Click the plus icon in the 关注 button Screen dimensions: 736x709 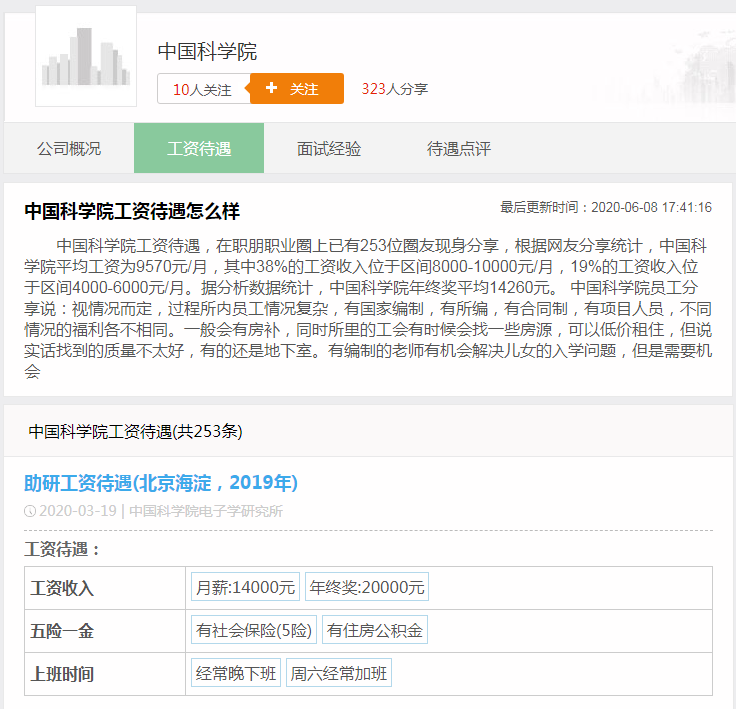tap(271, 87)
